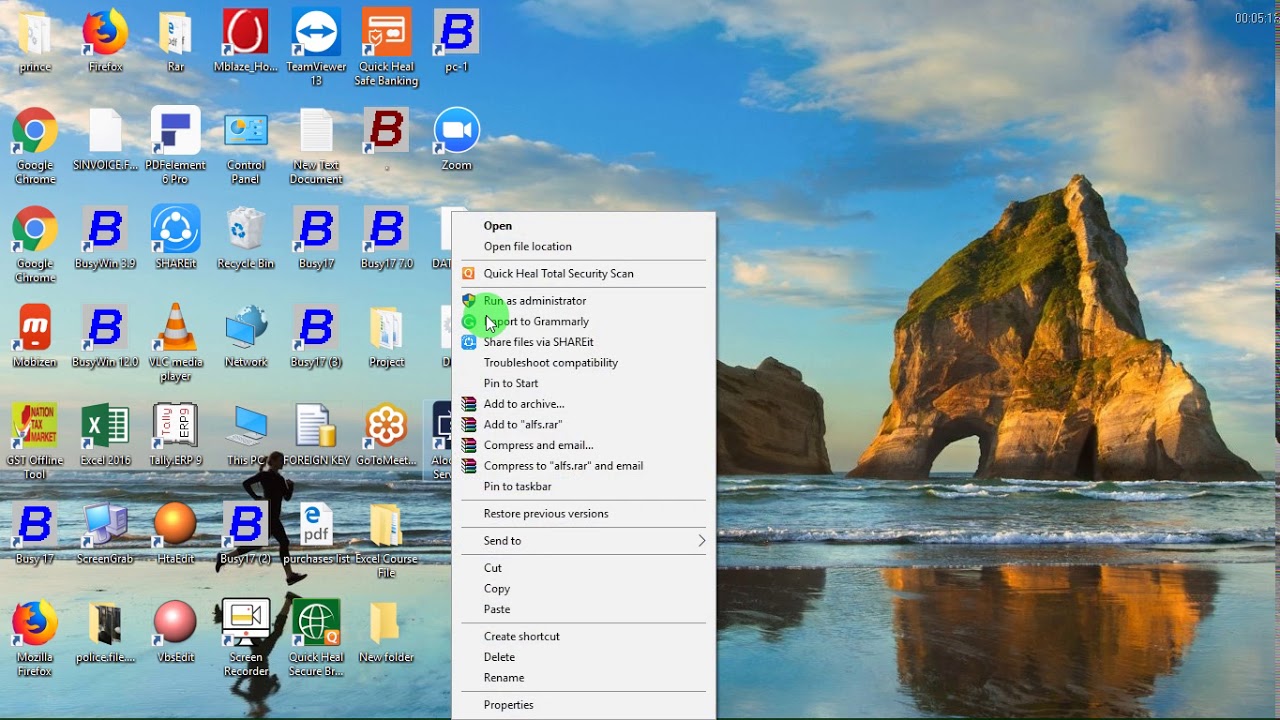The width and height of the screenshot is (1280, 720).
Task: Launch the GoToMeet... desktop icon
Action: coord(386,435)
